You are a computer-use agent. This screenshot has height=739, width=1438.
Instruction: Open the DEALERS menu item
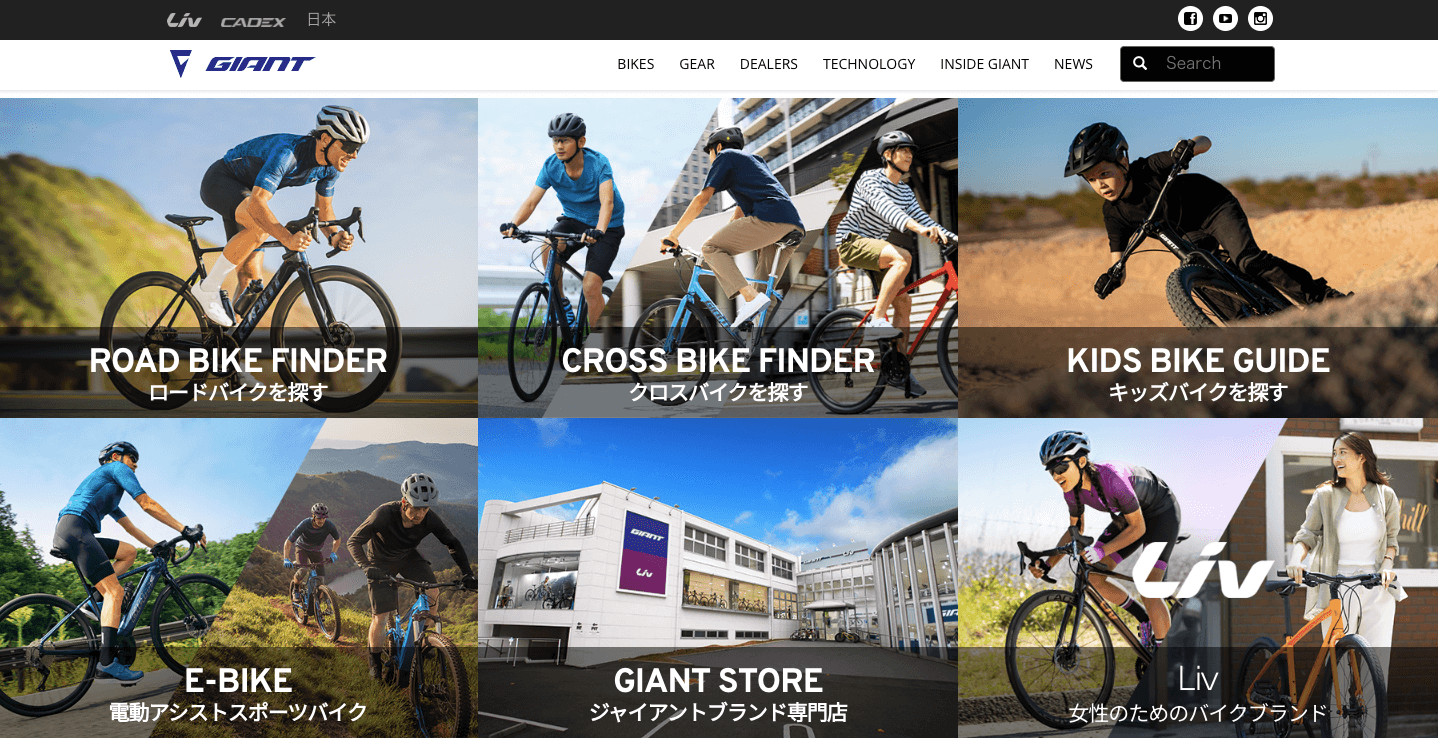pos(769,64)
